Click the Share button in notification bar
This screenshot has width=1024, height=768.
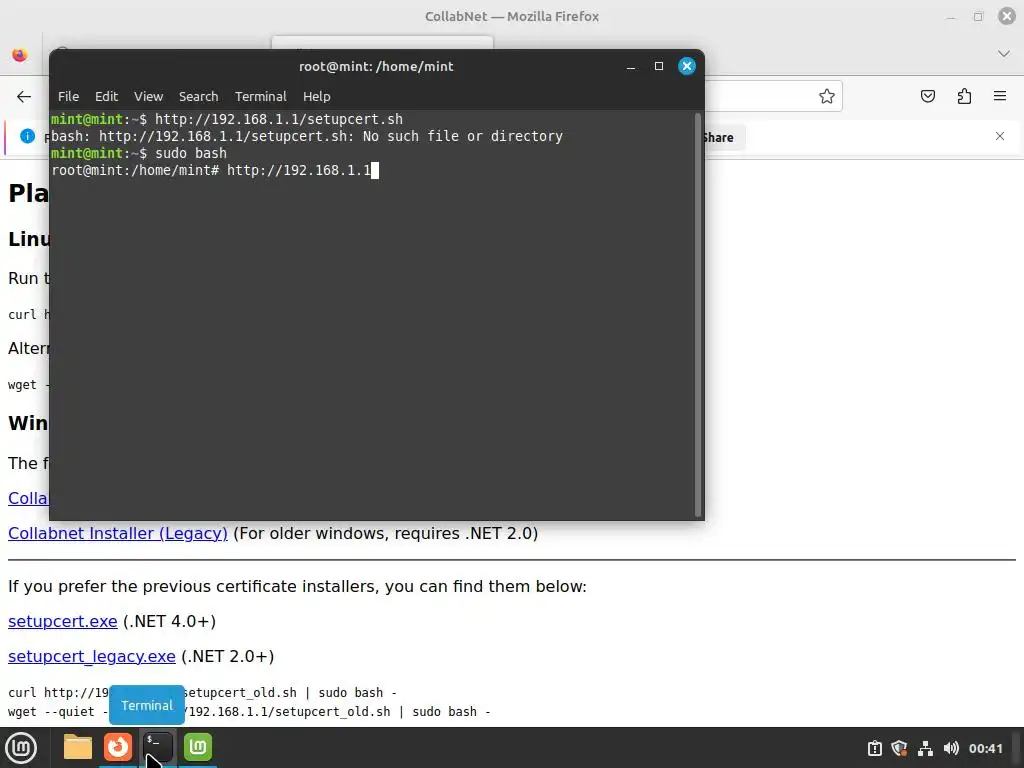point(718,138)
